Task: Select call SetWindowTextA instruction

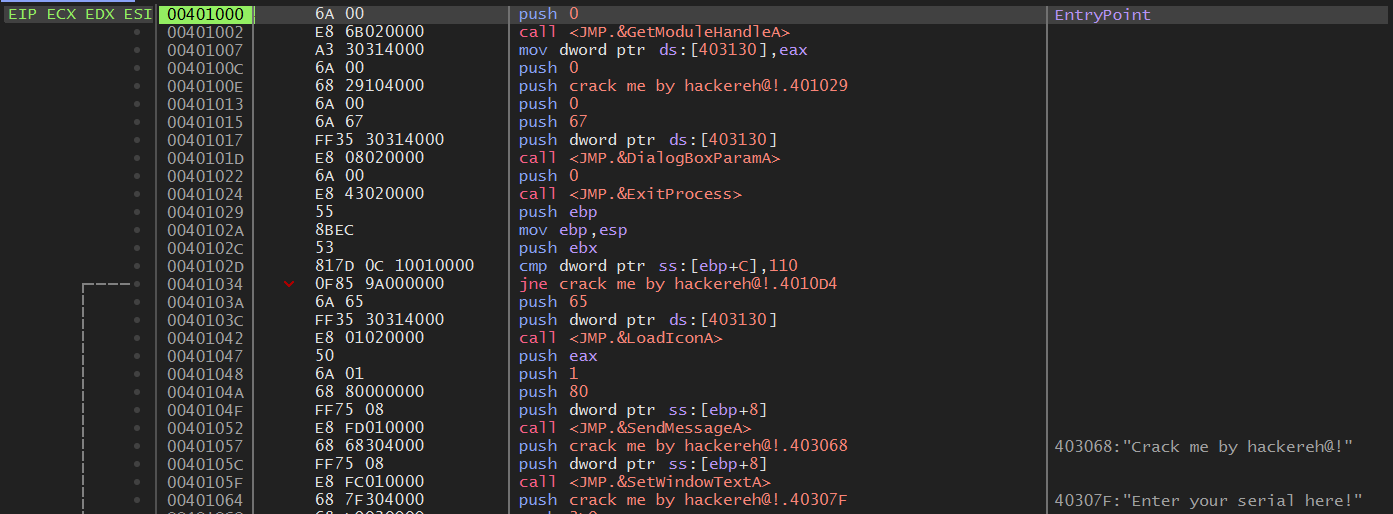Action: 644,482
